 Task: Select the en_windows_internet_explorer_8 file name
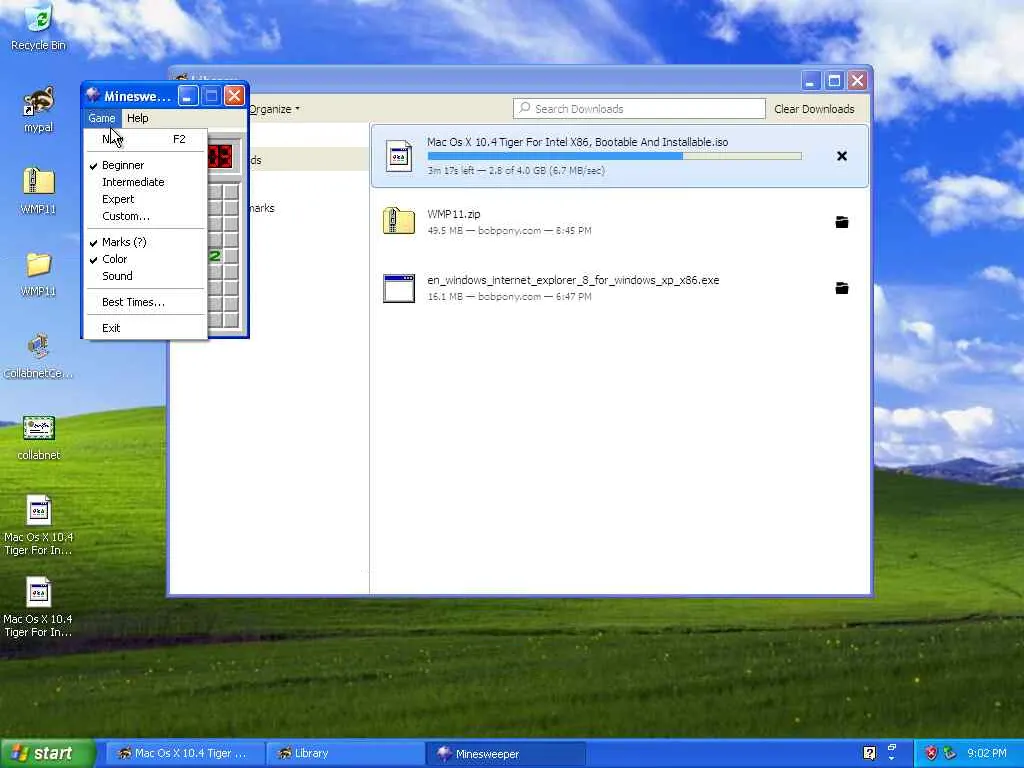573,280
